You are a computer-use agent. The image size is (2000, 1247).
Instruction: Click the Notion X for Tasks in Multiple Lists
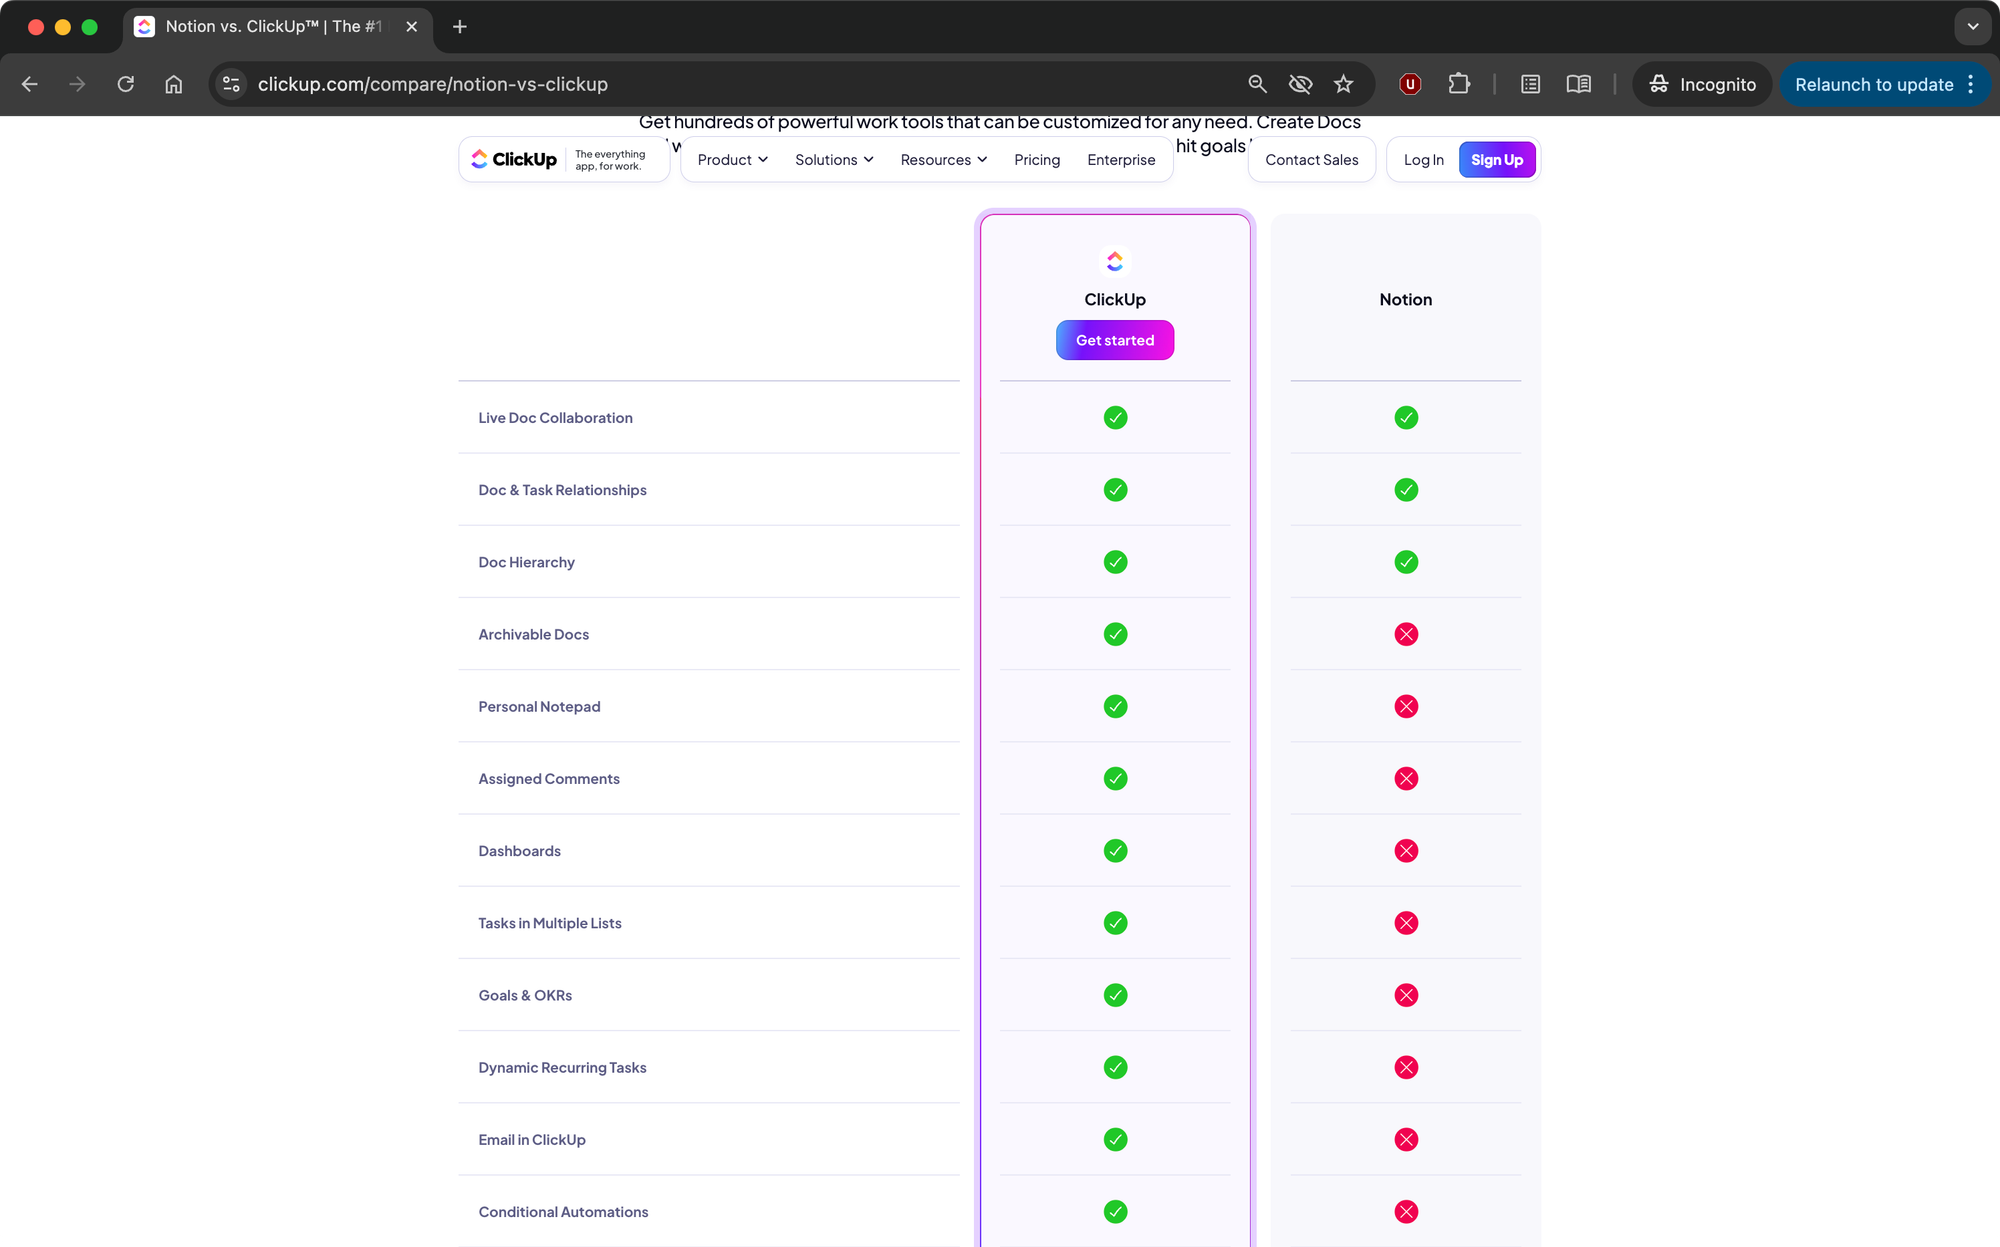tap(1406, 923)
